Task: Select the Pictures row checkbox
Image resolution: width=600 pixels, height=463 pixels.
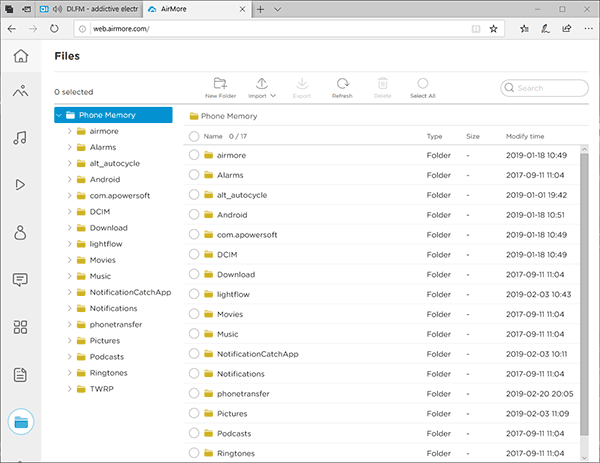Action: pyautogui.click(x=194, y=414)
